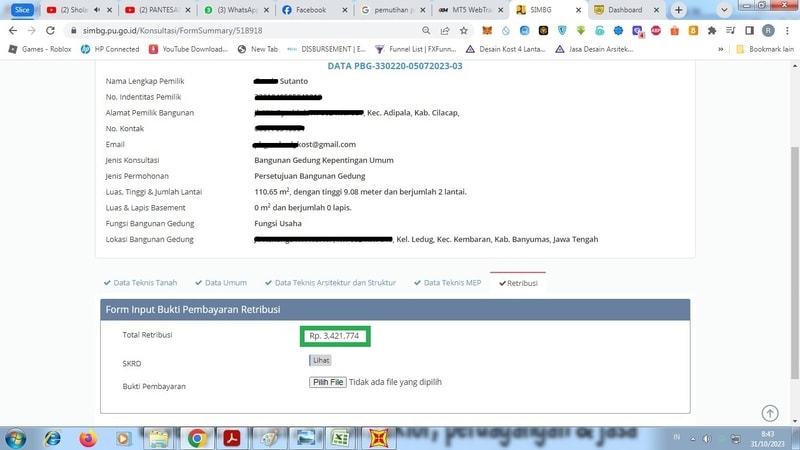Click Pilih File to upload Bukti Pembayaran
800x450 pixels.
click(x=328, y=382)
